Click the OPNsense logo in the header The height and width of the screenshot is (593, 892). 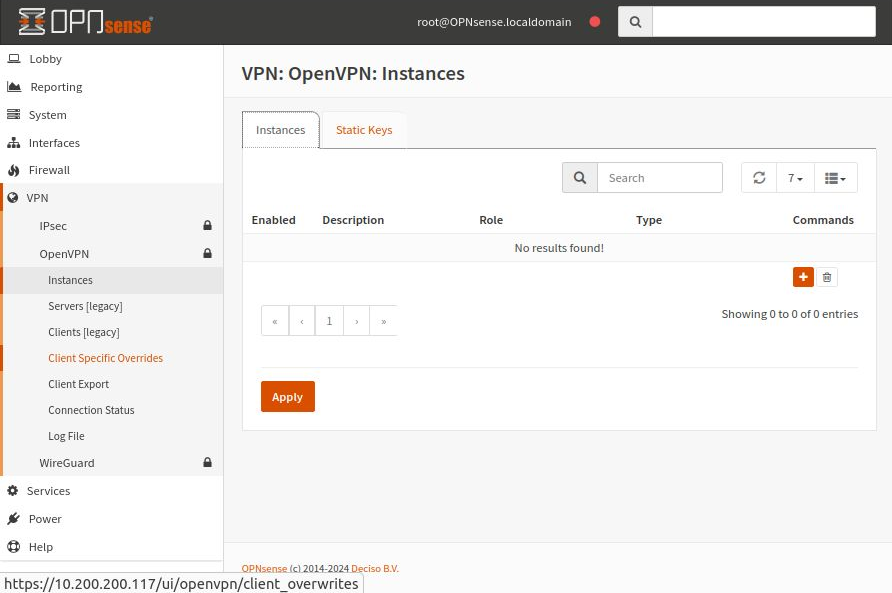pos(85,21)
